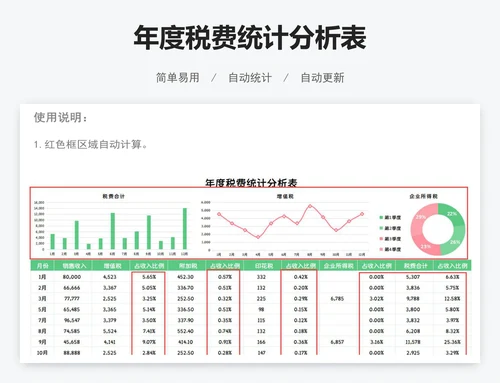This screenshot has width=500, height=383.
Task: Click the 企业所得税 table column header
Action: [x=338, y=266]
